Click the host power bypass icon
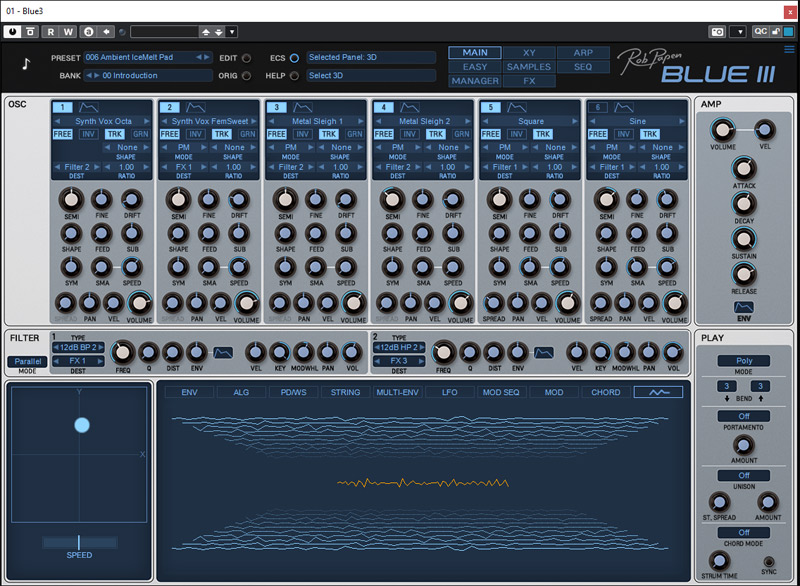The height and width of the screenshot is (586, 800). (x=12, y=32)
